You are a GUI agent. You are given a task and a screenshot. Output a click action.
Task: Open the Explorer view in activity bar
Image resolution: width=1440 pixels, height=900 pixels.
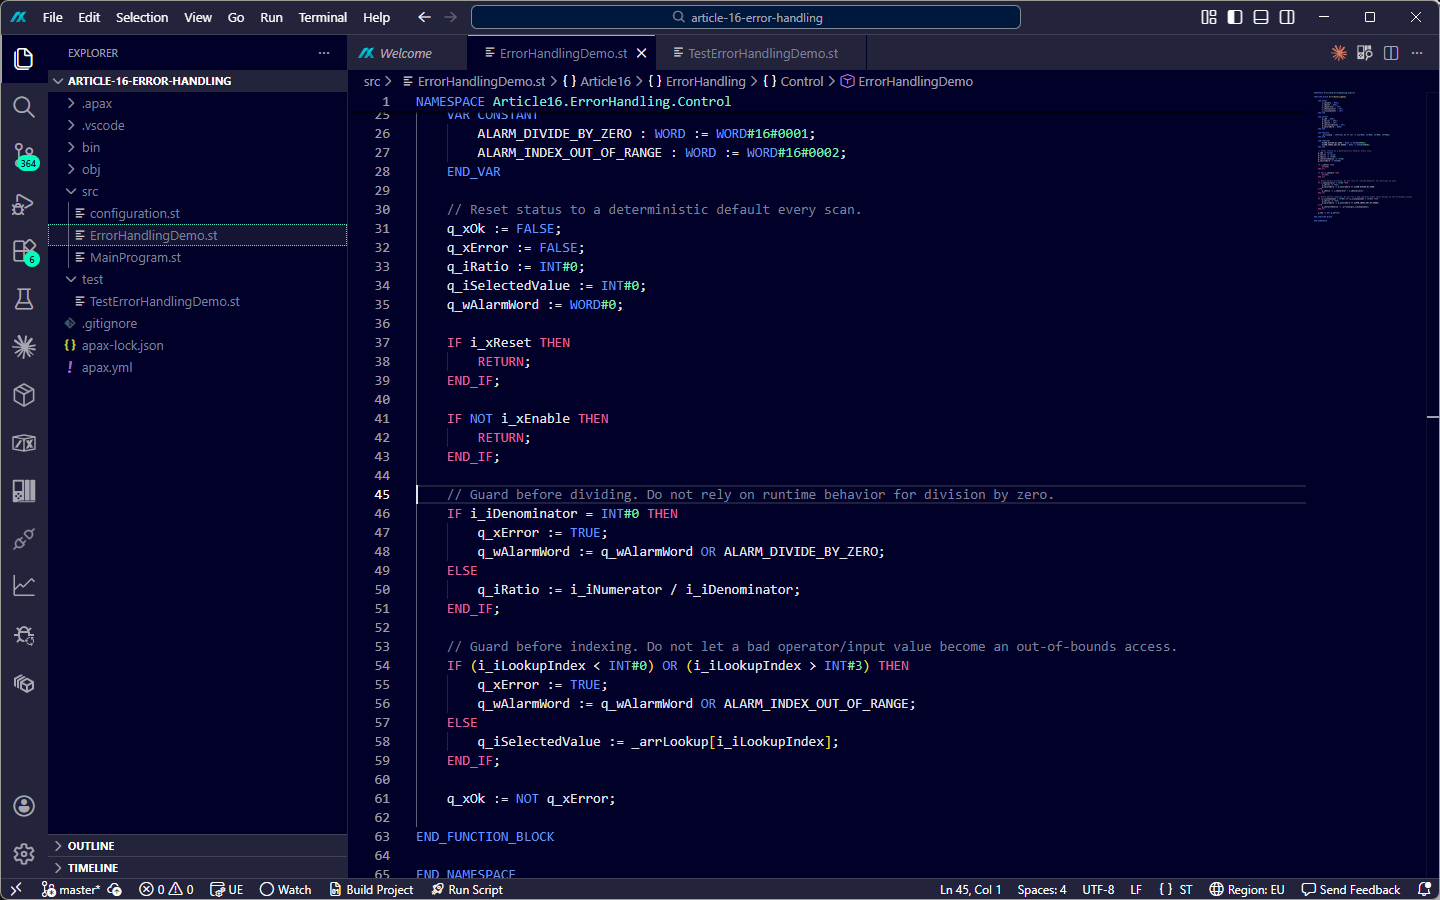[24, 59]
